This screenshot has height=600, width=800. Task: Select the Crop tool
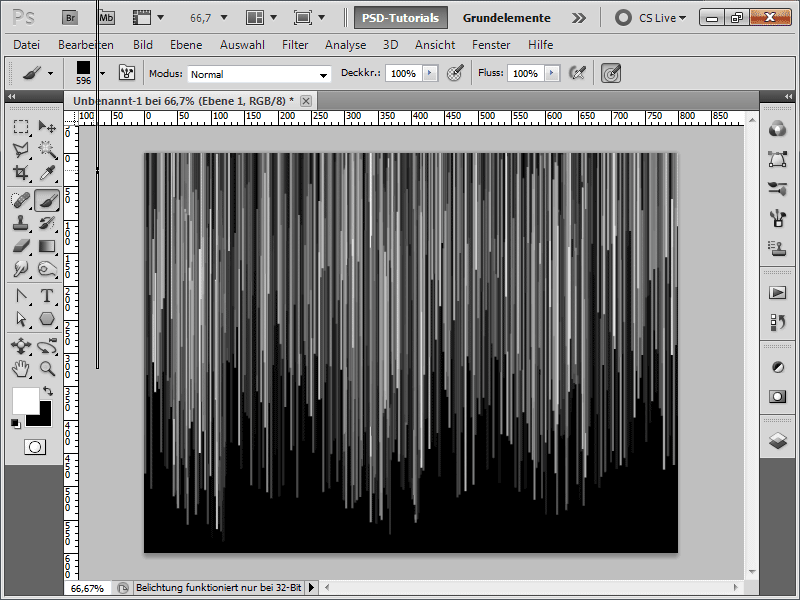click(21, 173)
